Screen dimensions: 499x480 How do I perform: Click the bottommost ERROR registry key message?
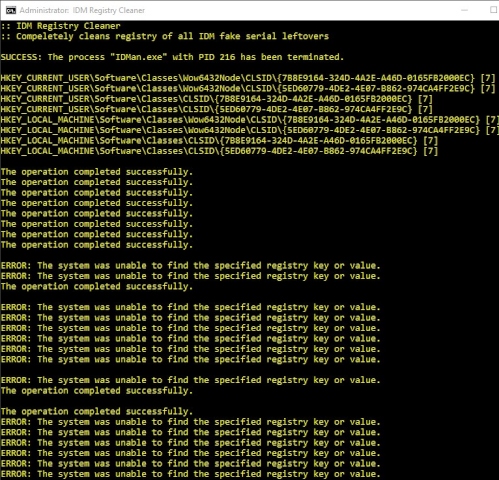point(190,474)
